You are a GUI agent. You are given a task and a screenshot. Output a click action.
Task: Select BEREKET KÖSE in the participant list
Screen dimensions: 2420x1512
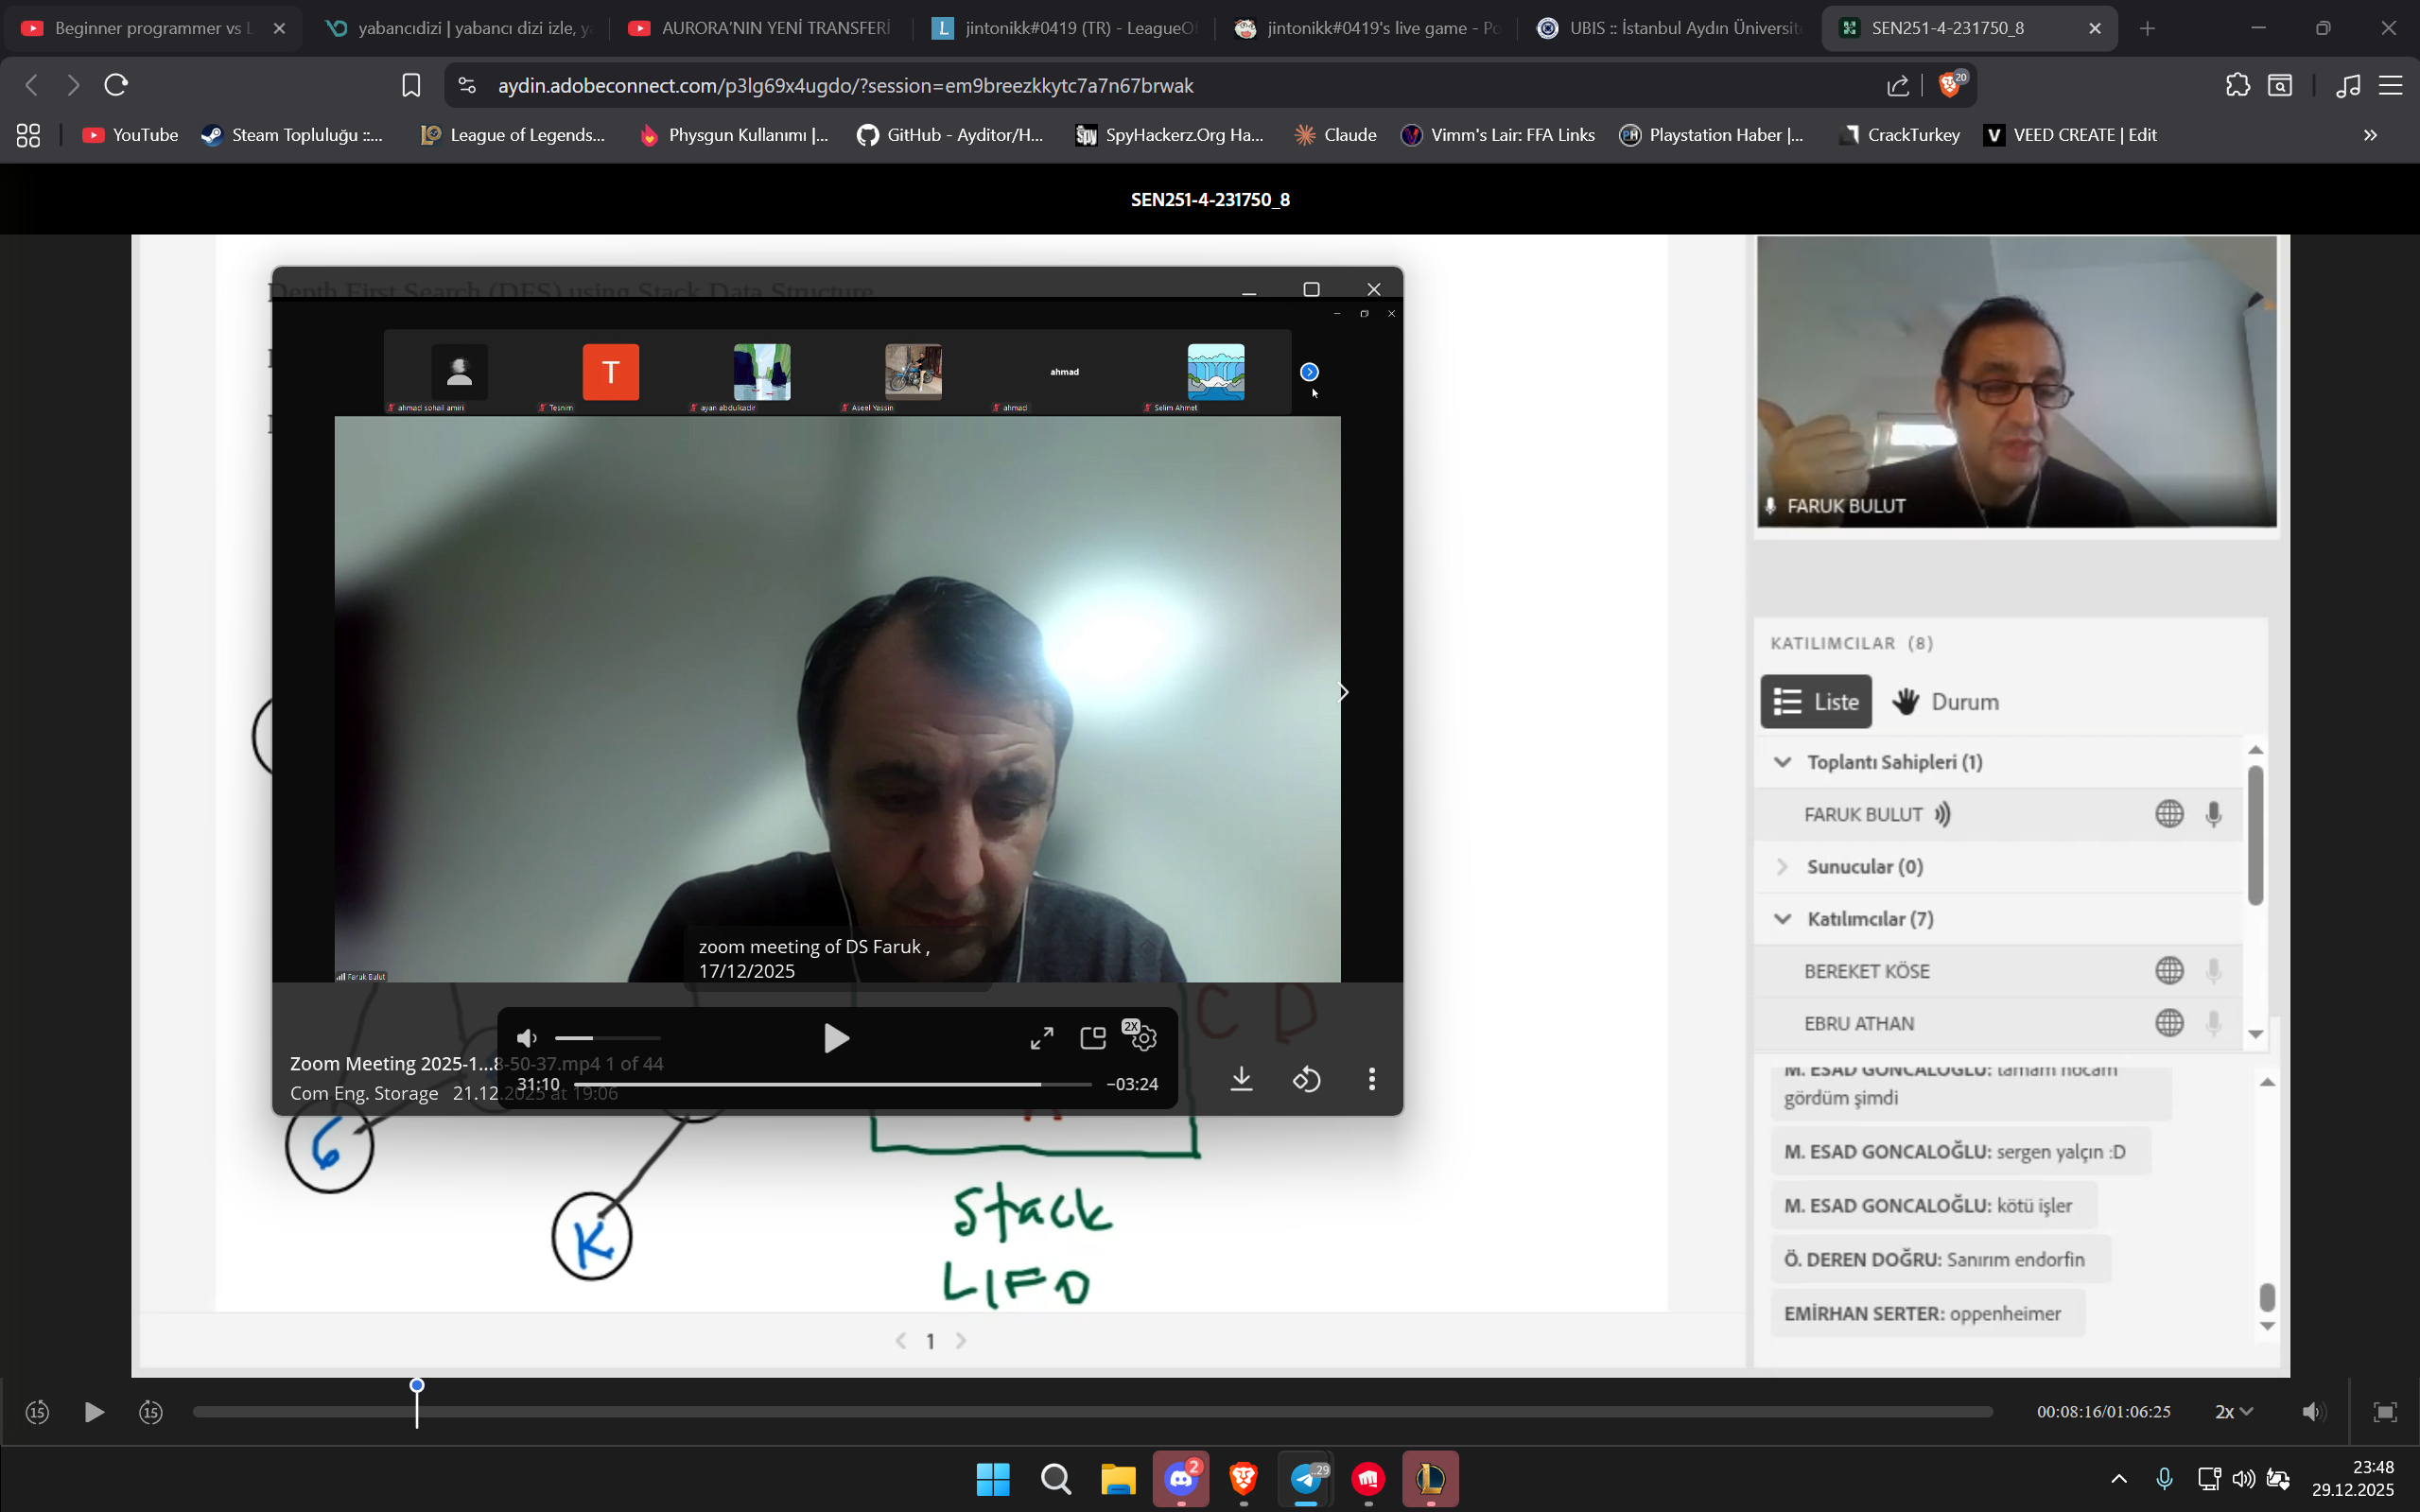click(1999, 971)
